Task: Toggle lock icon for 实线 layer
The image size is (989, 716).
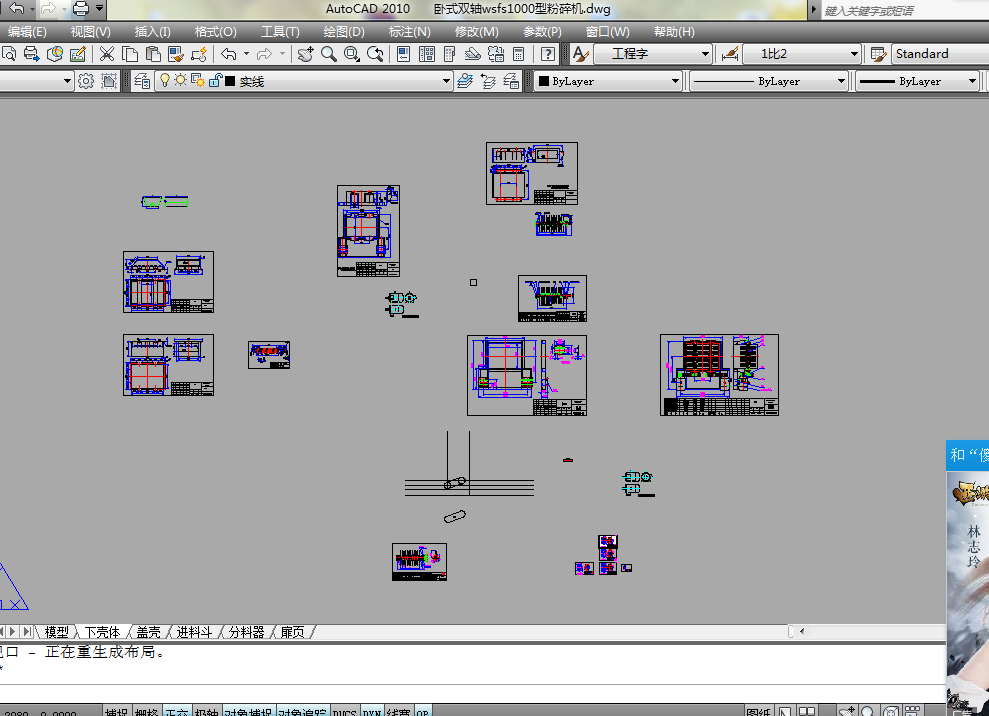Action: (x=215, y=80)
